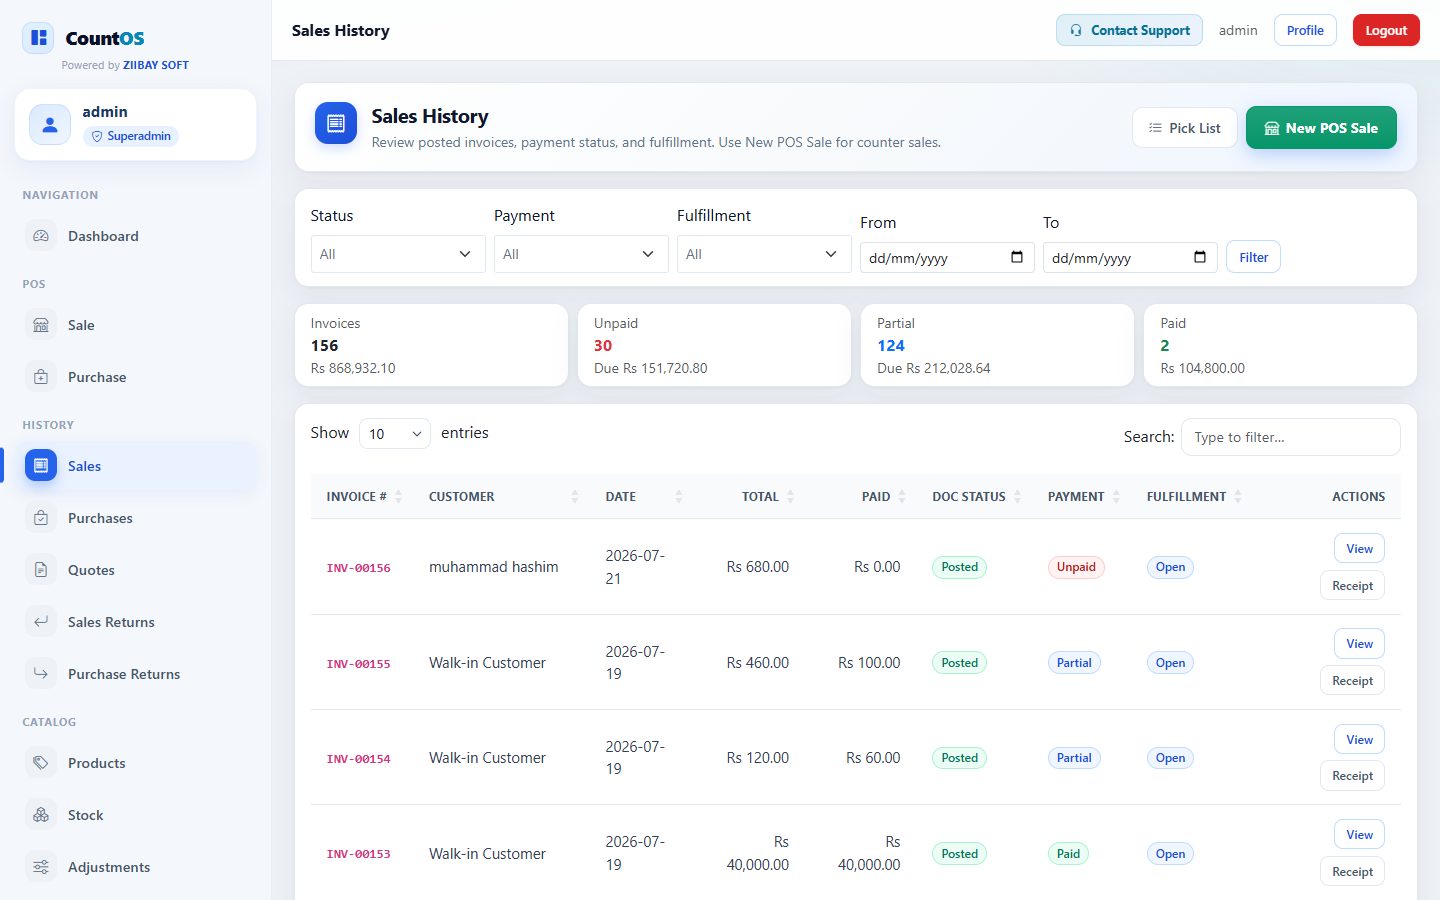This screenshot has width=1440, height=900.
Task: Click the Sales History header icon
Action: tap(336, 123)
